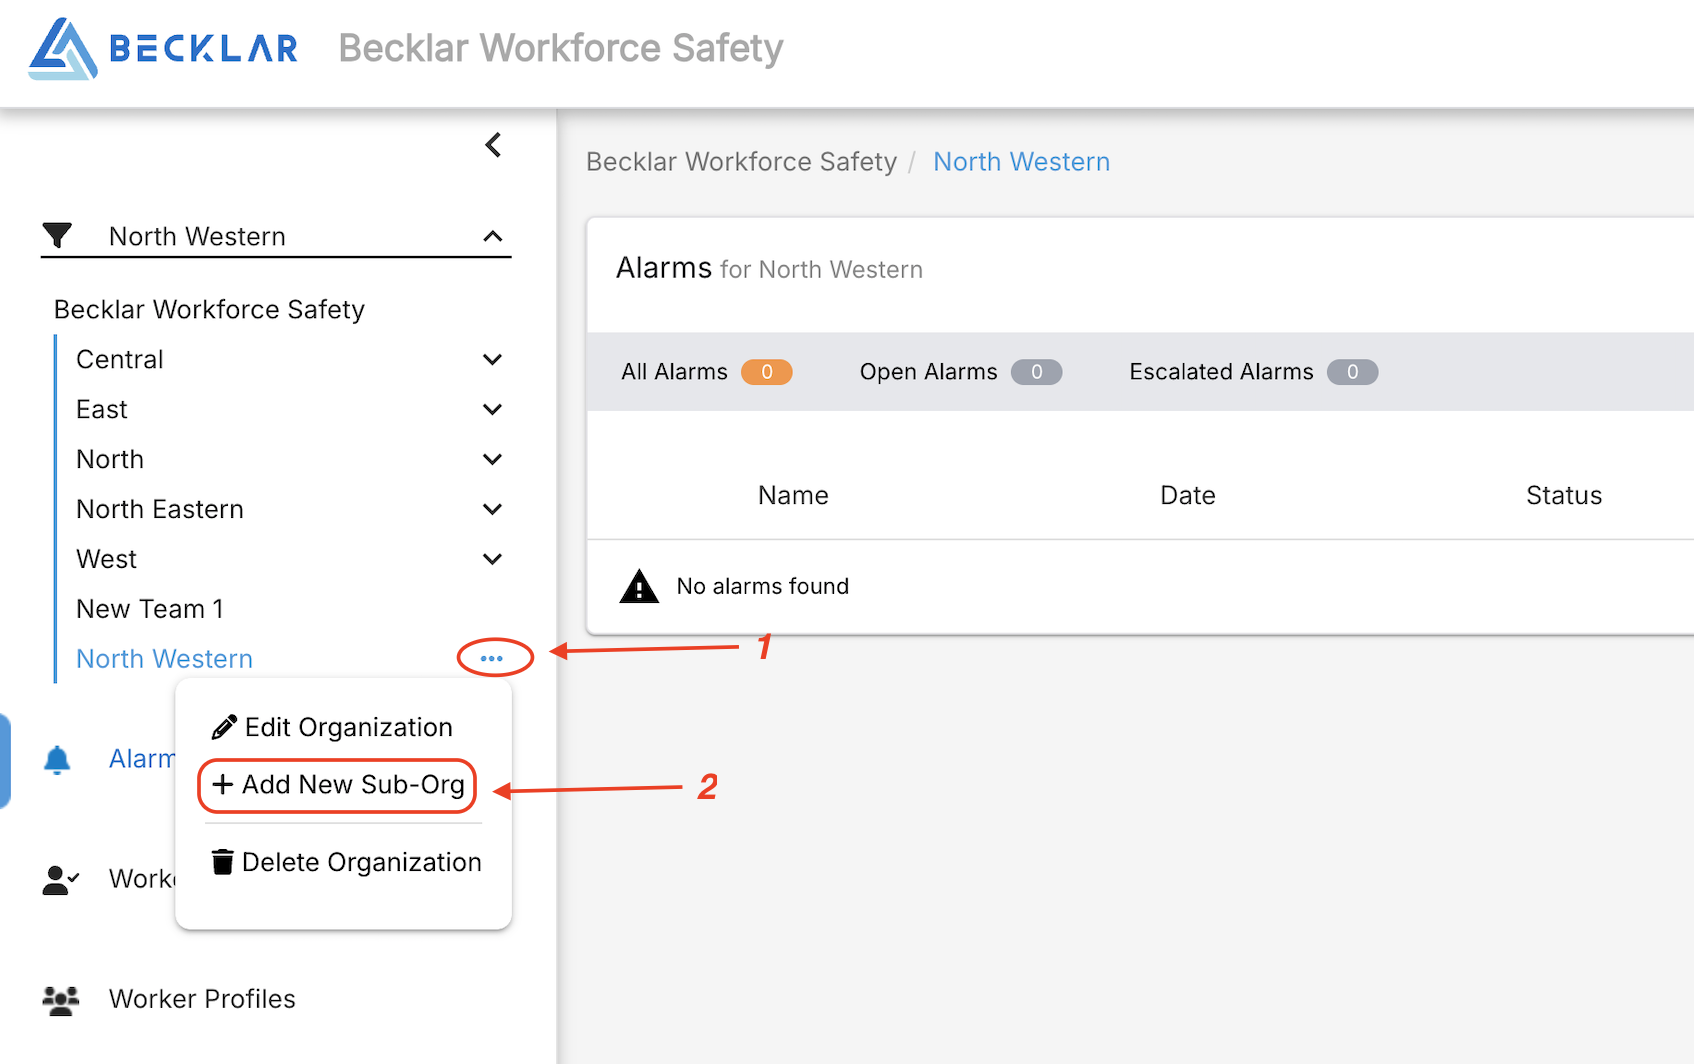Viewport: 1694px width, 1064px height.
Task: Click North Western breadcrumb link
Action: [1021, 162]
